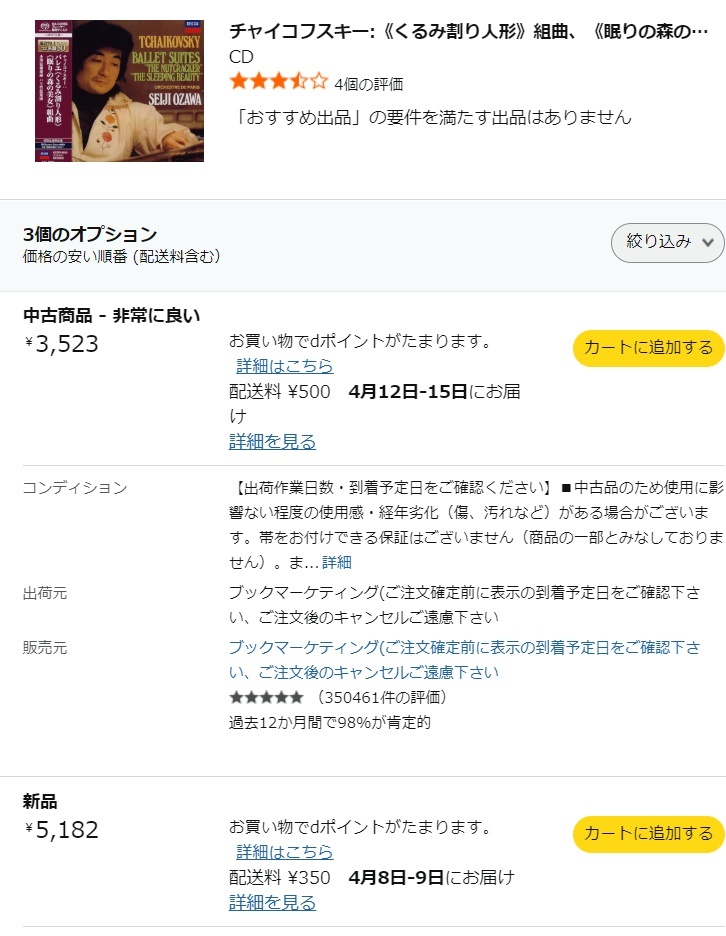This screenshot has width=726, height=936.
Task: Click the 新品 condition heading
Action: [40, 801]
